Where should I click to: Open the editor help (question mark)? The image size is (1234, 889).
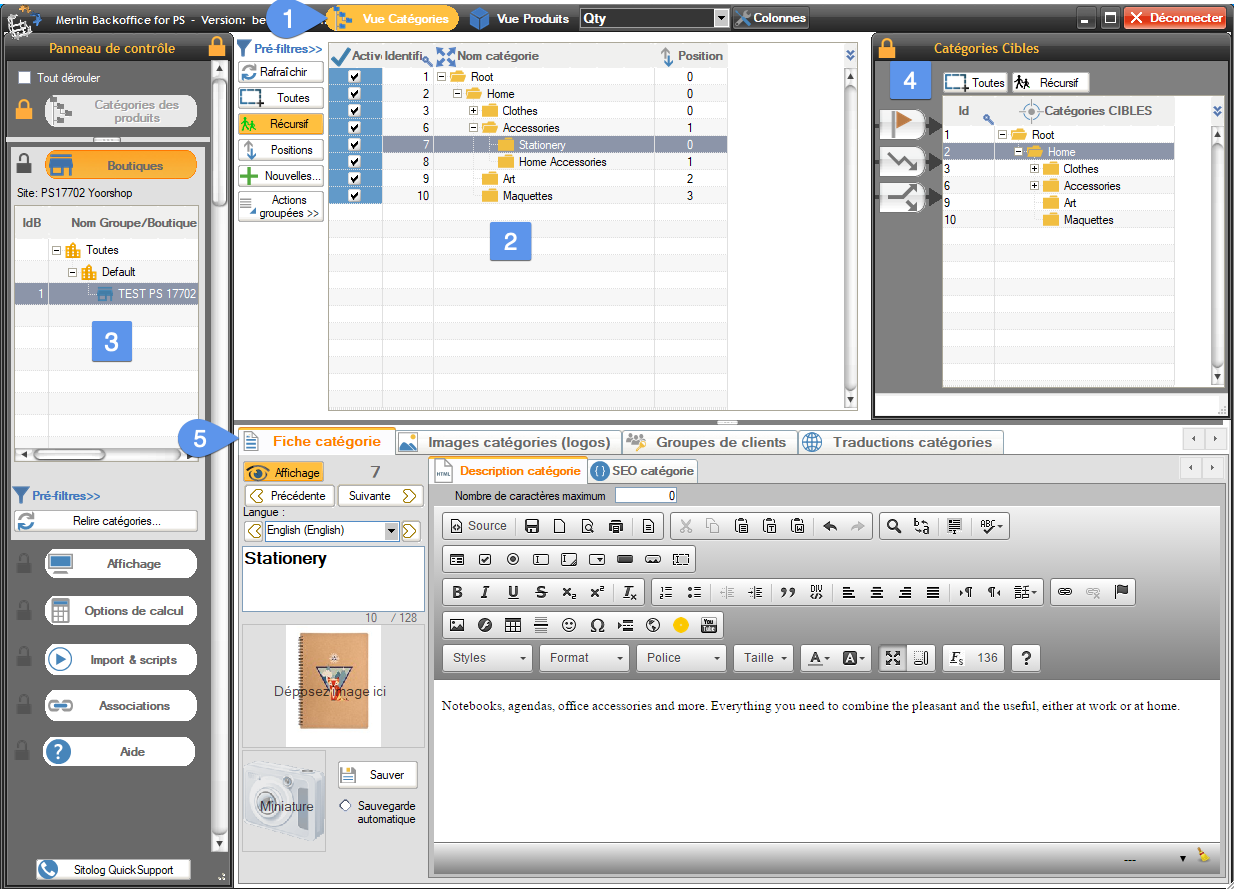tap(1025, 658)
